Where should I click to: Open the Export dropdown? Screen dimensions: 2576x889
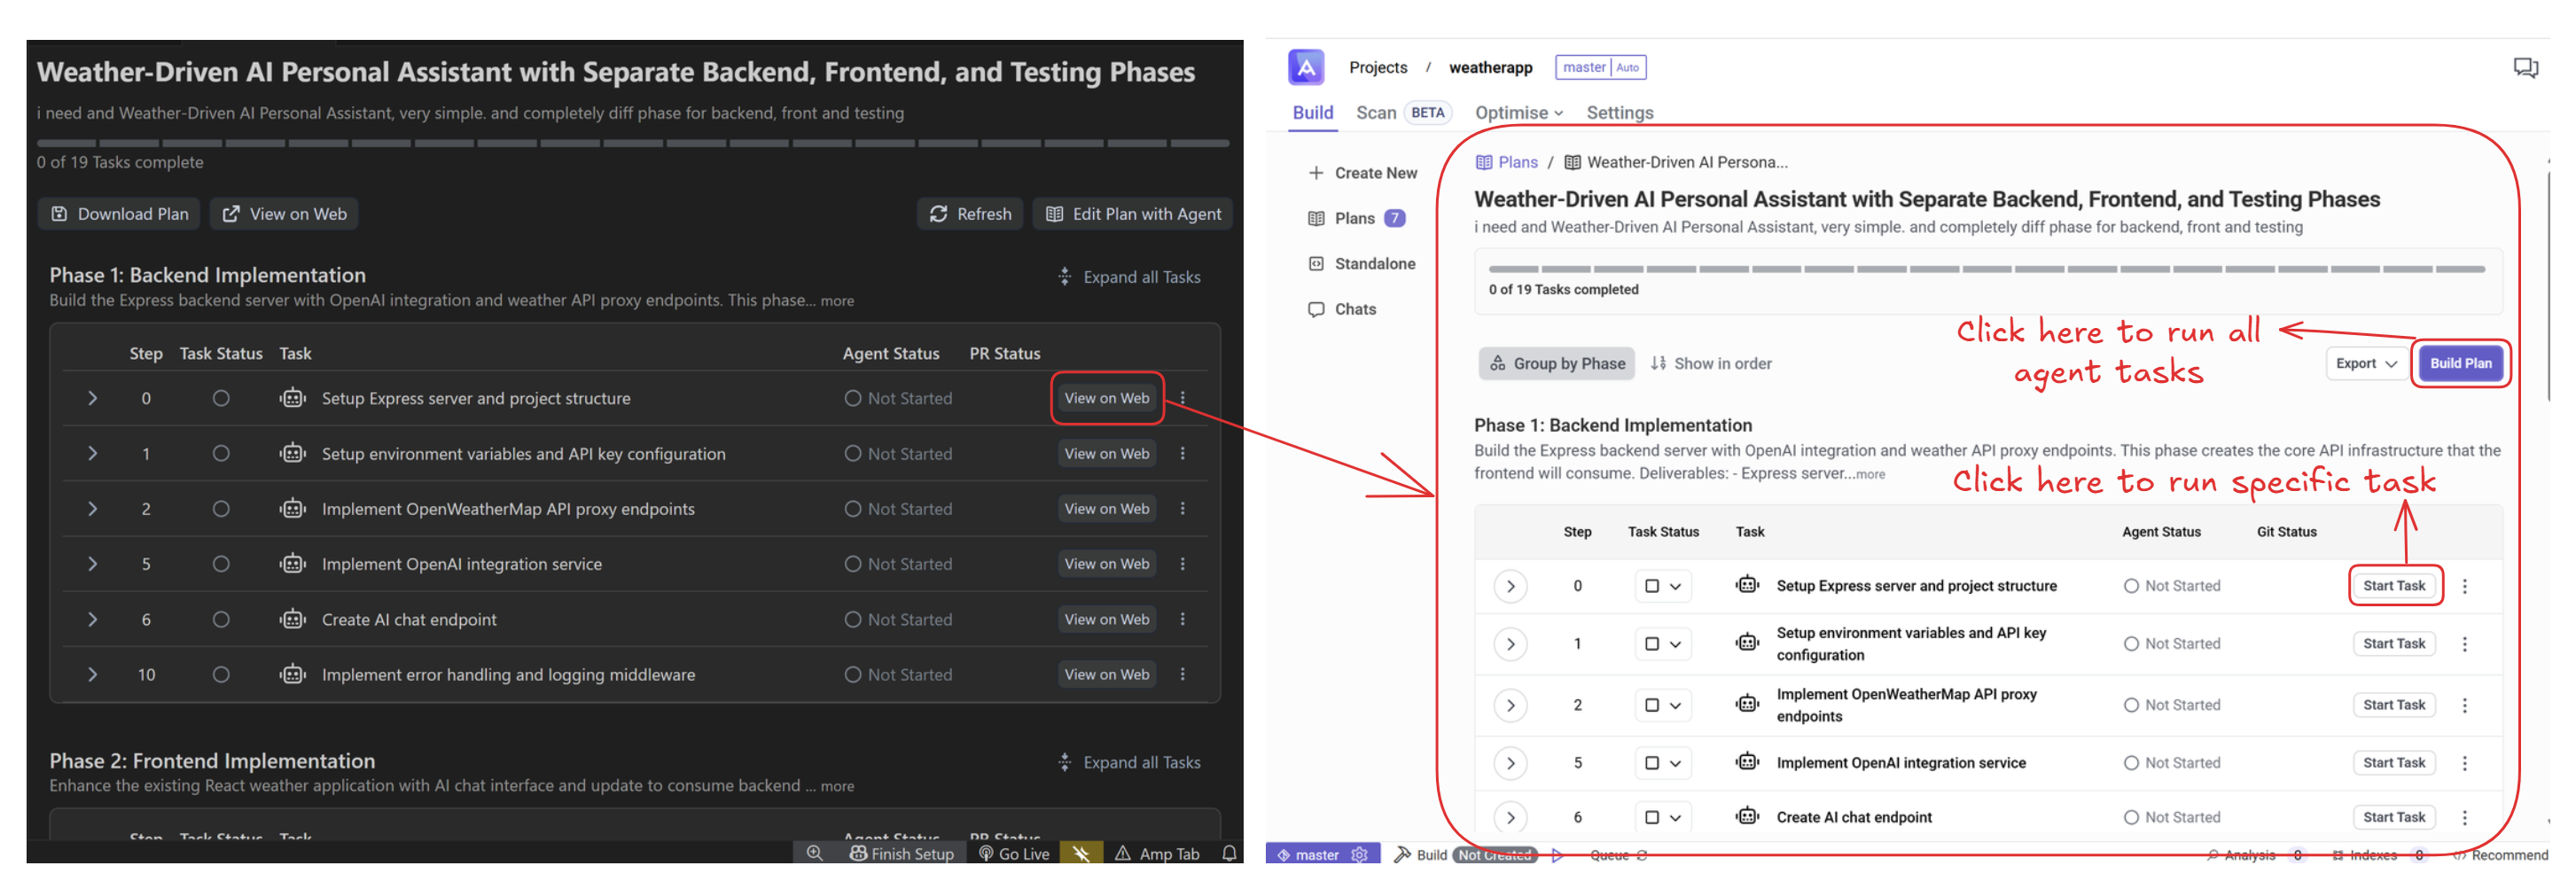pyautogui.click(x=2365, y=364)
